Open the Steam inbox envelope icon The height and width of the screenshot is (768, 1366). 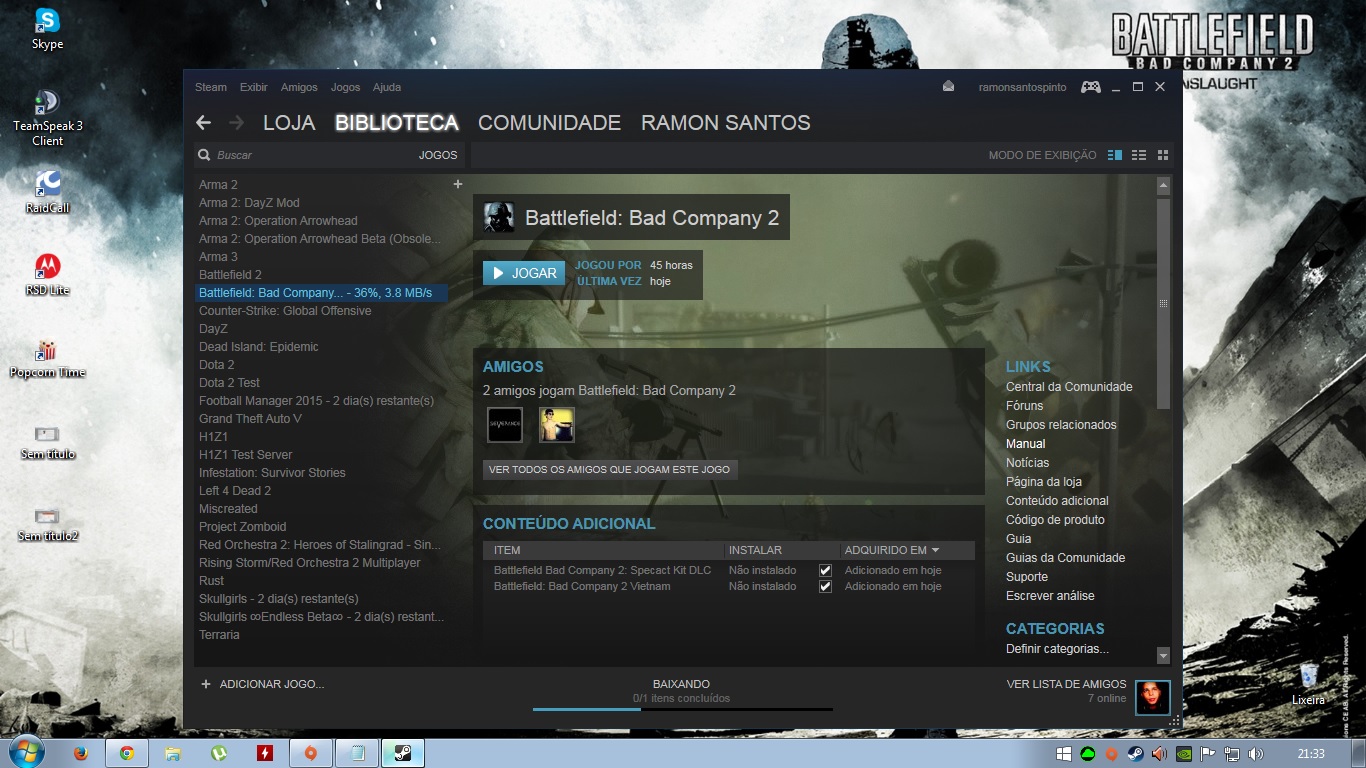point(948,87)
